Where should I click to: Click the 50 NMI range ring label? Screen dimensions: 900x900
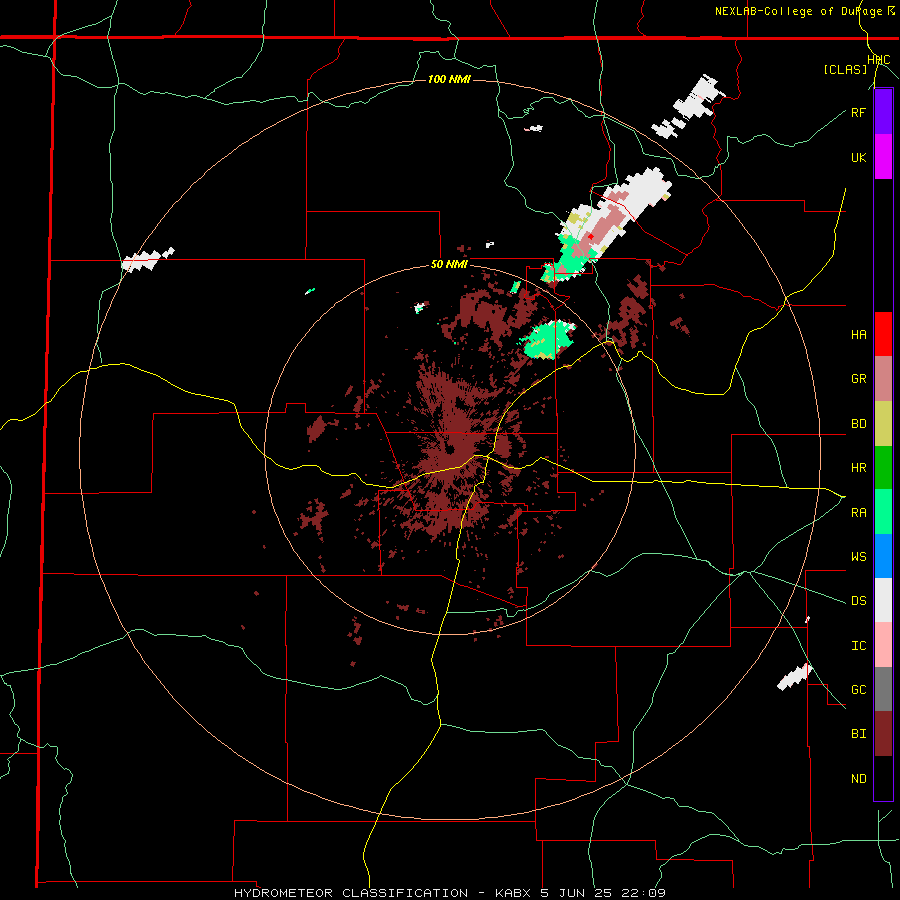tap(449, 265)
